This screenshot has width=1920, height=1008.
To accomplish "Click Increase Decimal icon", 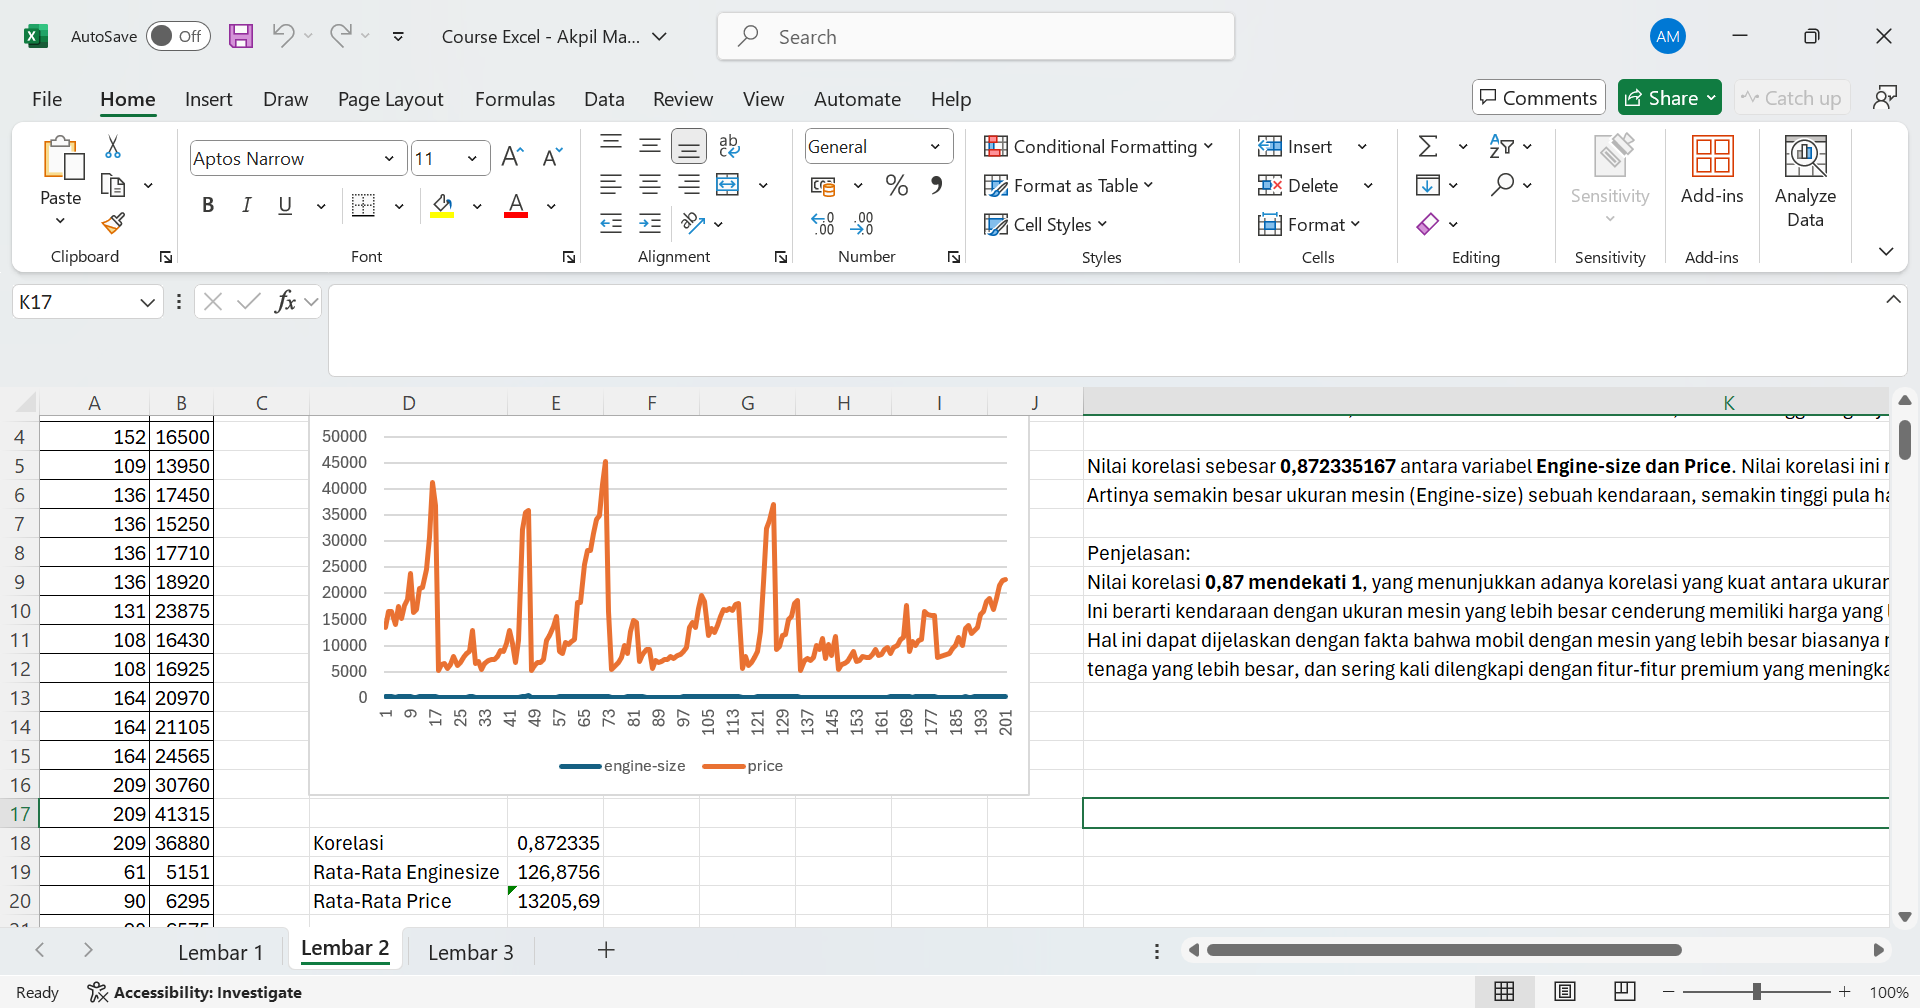I will [x=823, y=223].
